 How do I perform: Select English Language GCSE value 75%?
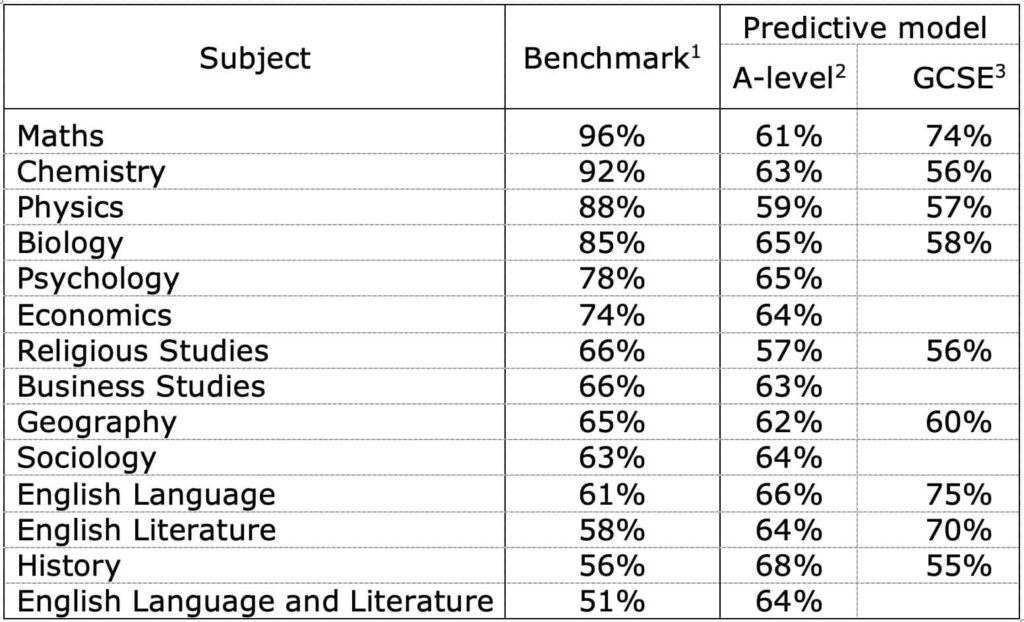pos(958,494)
